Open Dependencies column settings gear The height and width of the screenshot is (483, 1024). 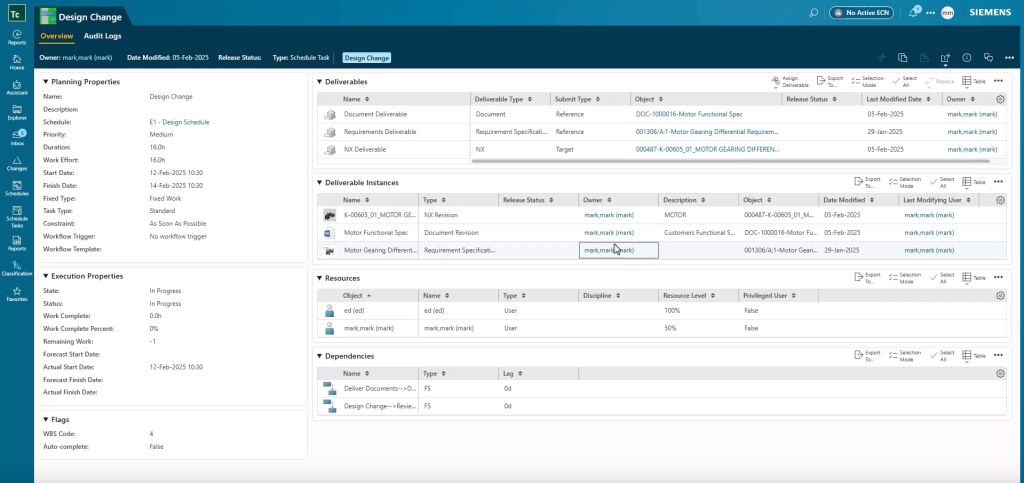pos(1000,374)
